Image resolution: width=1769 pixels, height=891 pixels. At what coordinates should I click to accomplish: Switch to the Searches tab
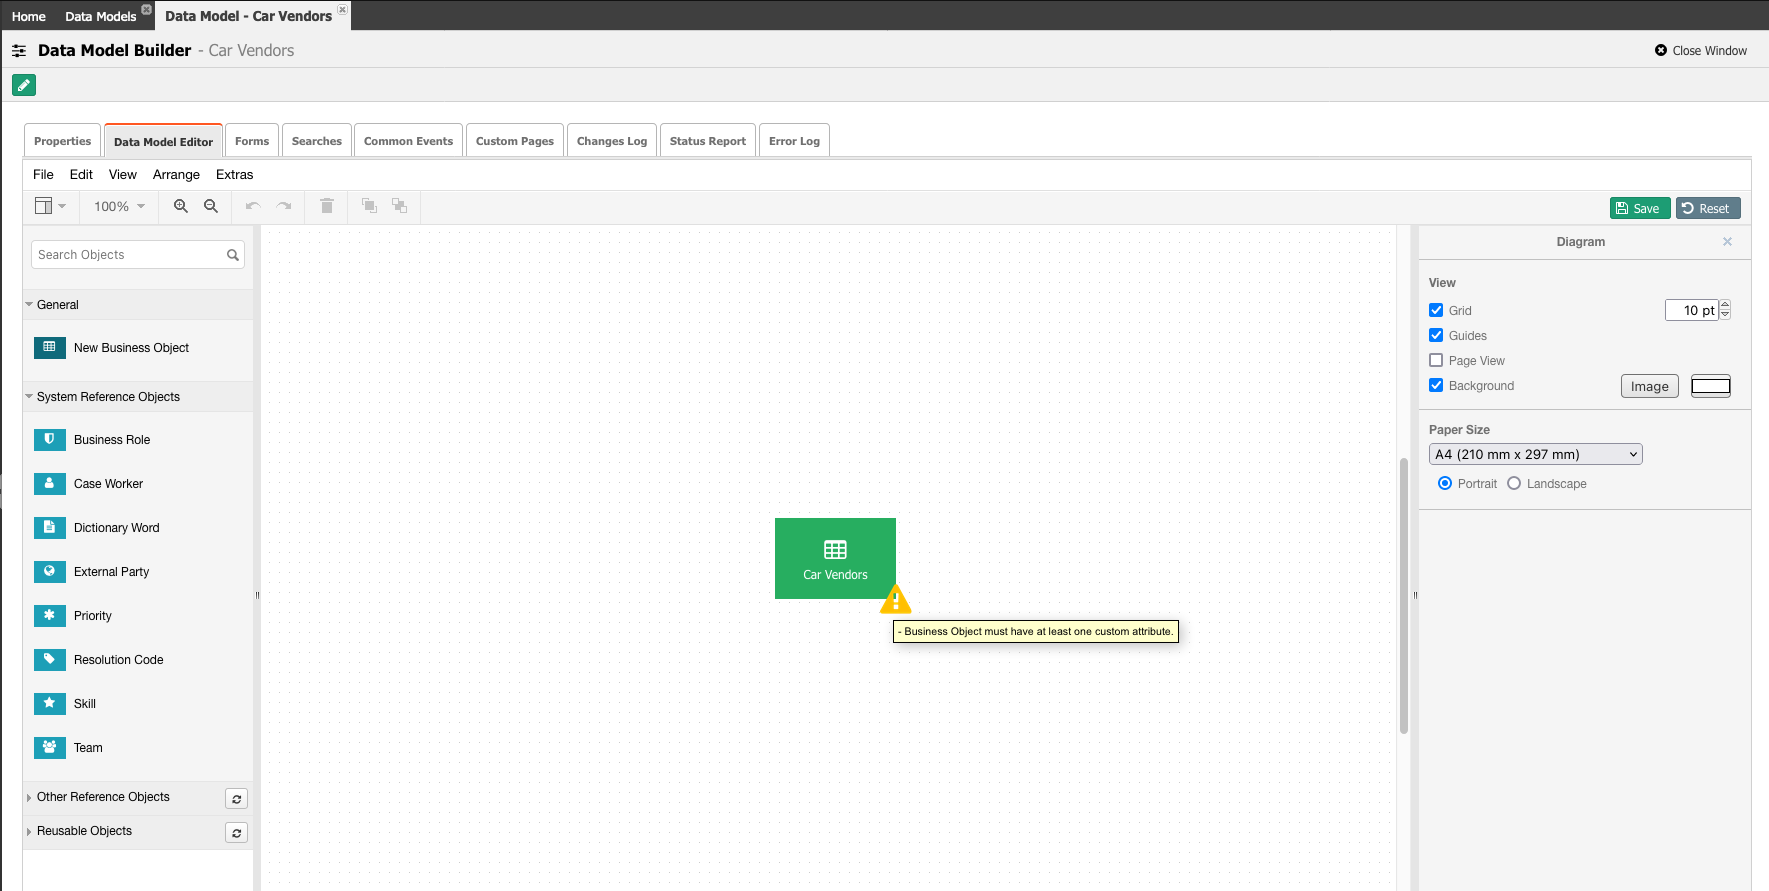[x=317, y=141]
